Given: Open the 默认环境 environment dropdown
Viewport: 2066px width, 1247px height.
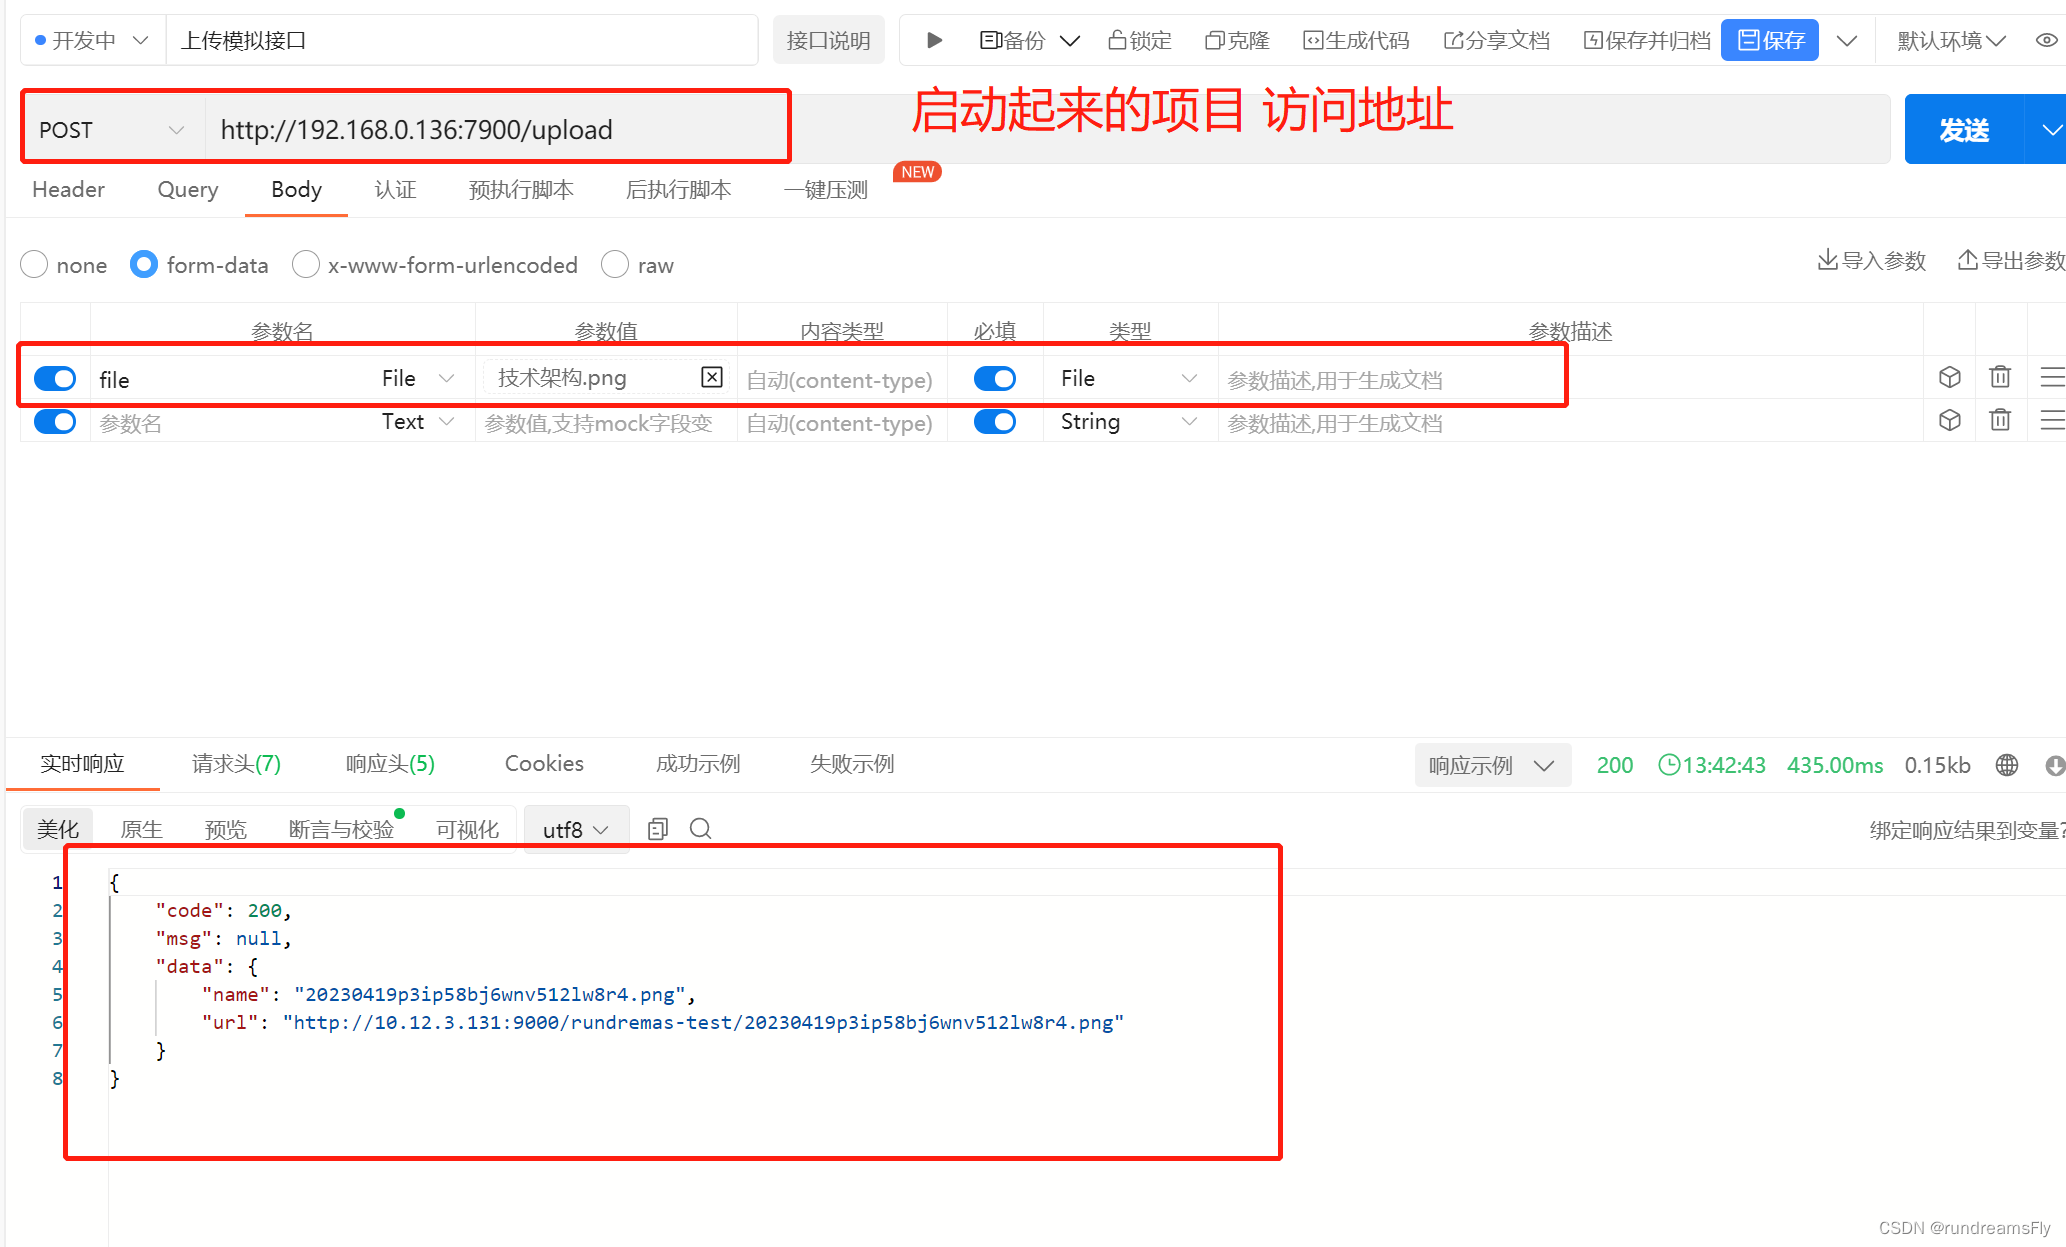Looking at the screenshot, I should click(x=1951, y=40).
